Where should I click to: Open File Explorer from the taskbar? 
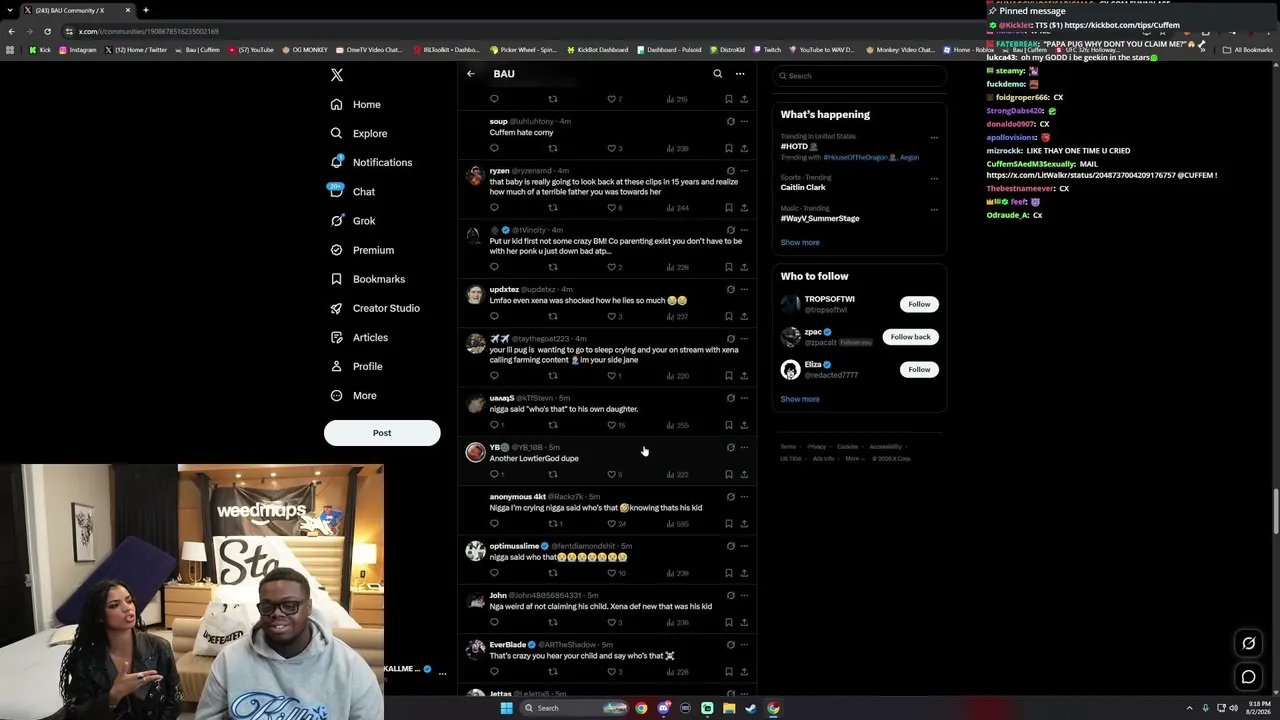[x=729, y=708]
